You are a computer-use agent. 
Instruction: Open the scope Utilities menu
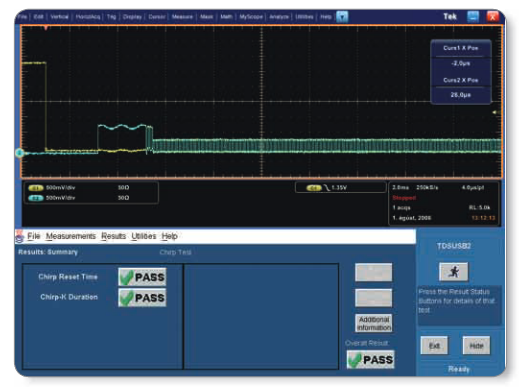304,17
